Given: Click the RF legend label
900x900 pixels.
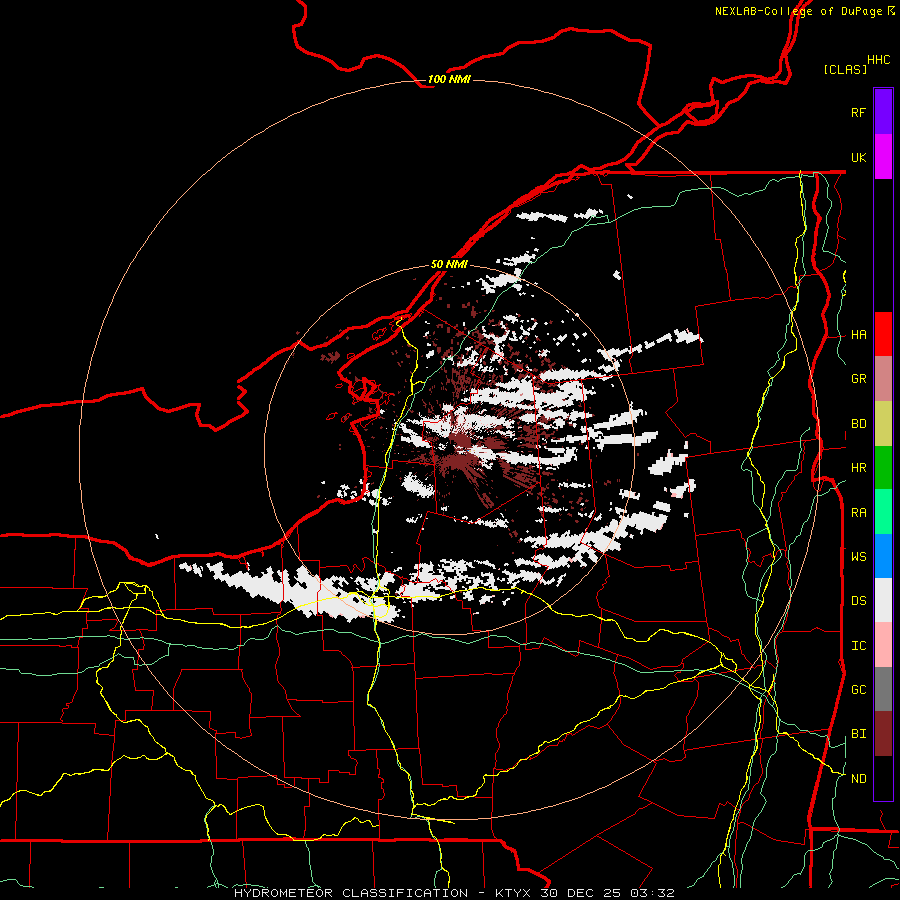Looking at the screenshot, I should click(858, 112).
